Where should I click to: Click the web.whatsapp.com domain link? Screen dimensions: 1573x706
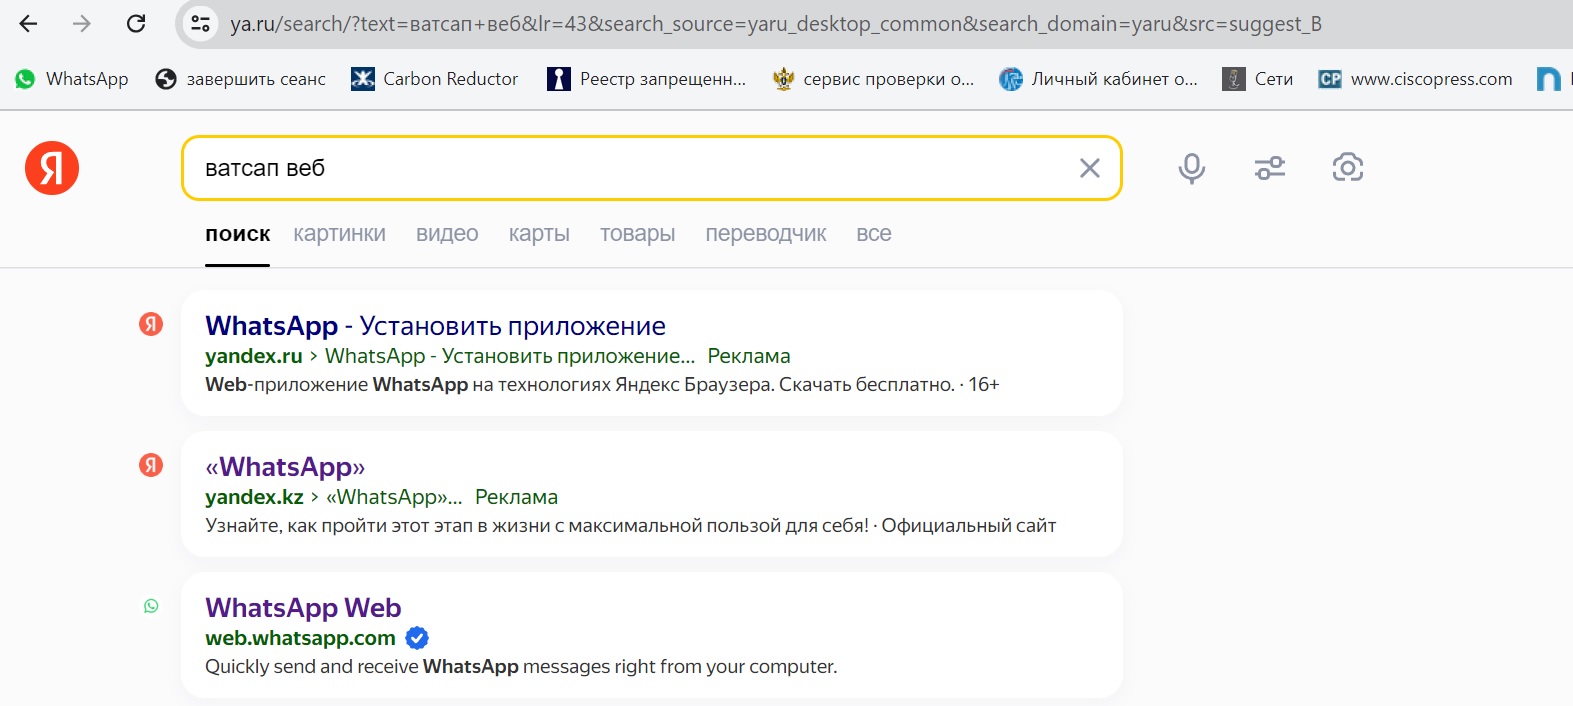pos(300,638)
